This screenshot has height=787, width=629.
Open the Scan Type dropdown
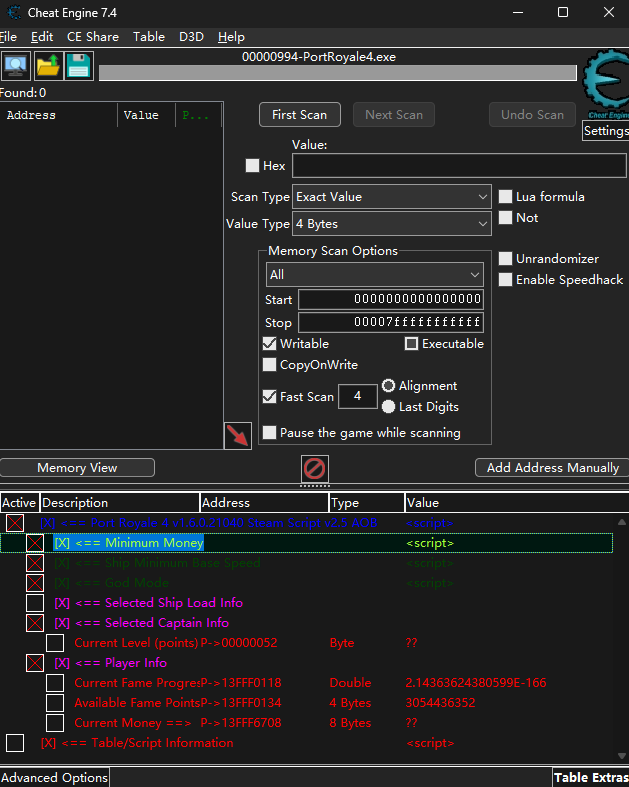(392, 197)
